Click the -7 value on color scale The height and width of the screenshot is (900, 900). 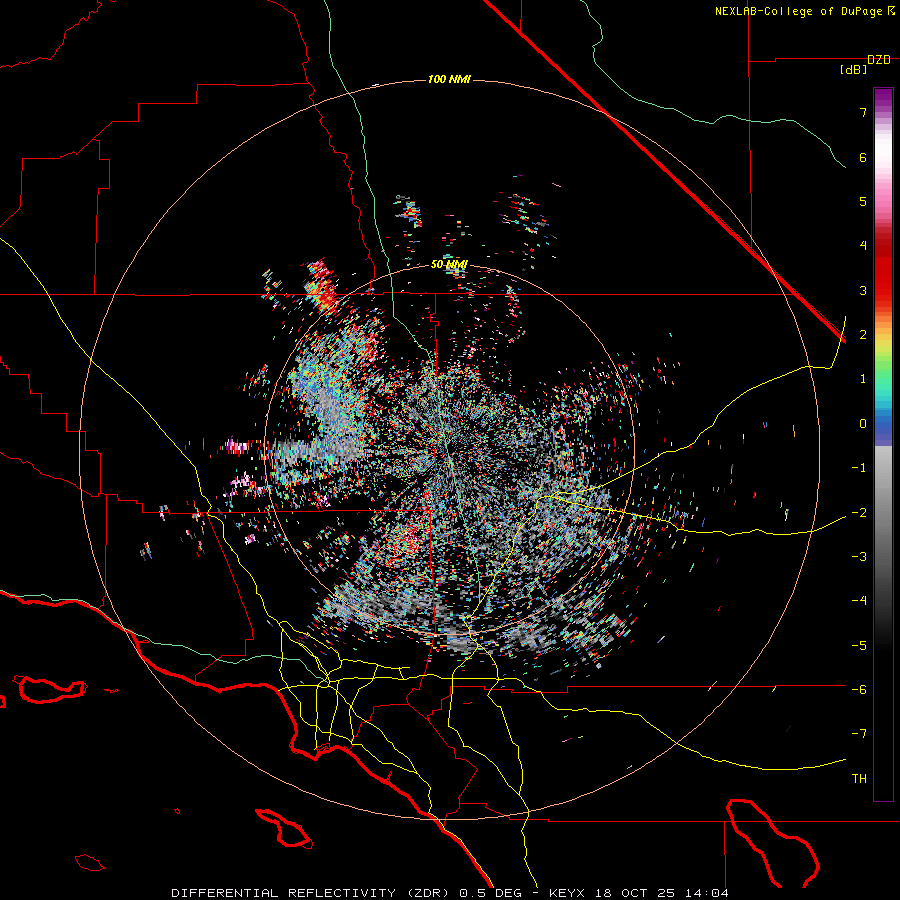[x=859, y=734]
